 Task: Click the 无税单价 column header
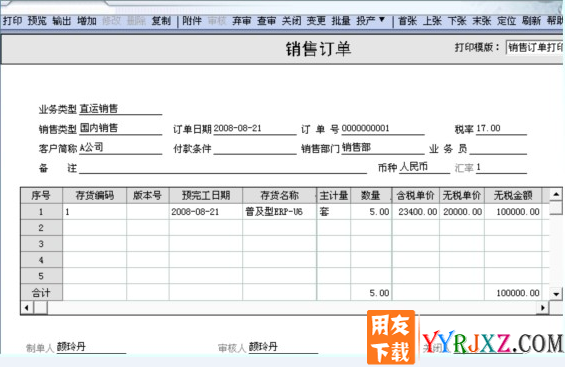pos(462,196)
